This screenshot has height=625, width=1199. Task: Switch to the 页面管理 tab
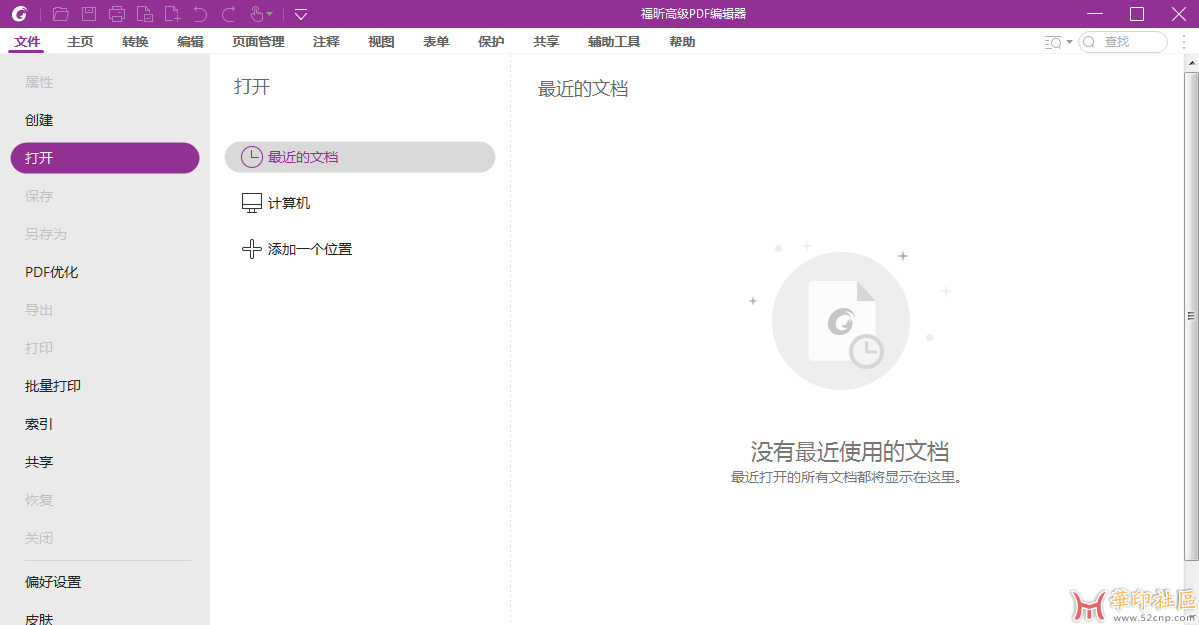tap(258, 41)
